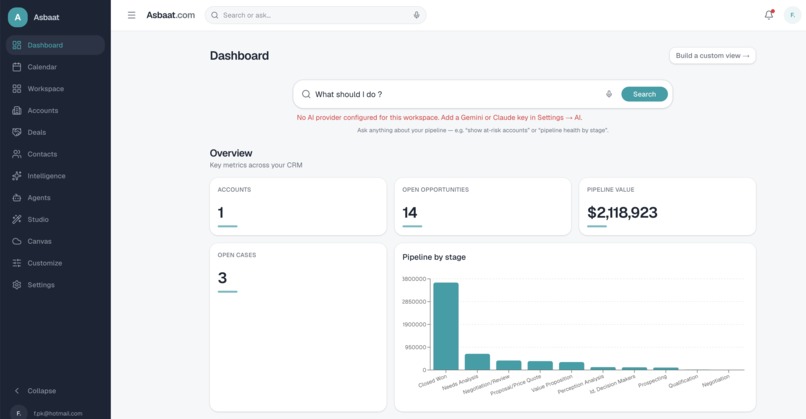Click the Closed Won bar in chart

point(446,326)
